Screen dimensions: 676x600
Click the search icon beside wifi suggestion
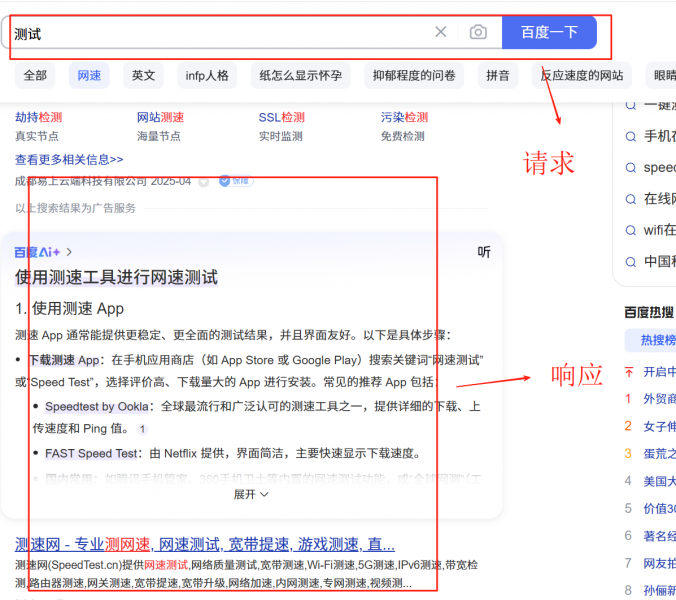click(x=631, y=230)
